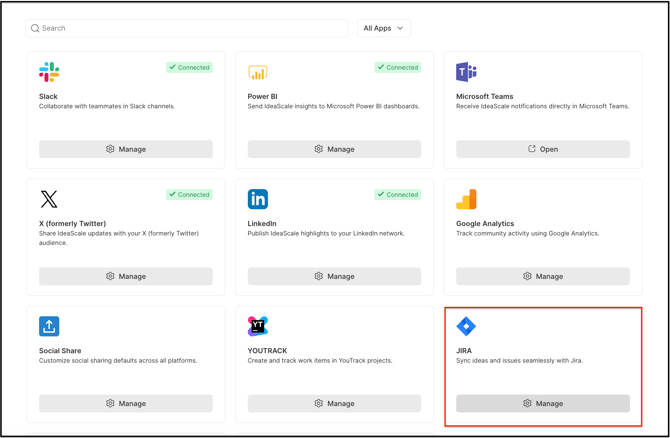Focus the Search input field

pyautogui.click(x=190, y=28)
